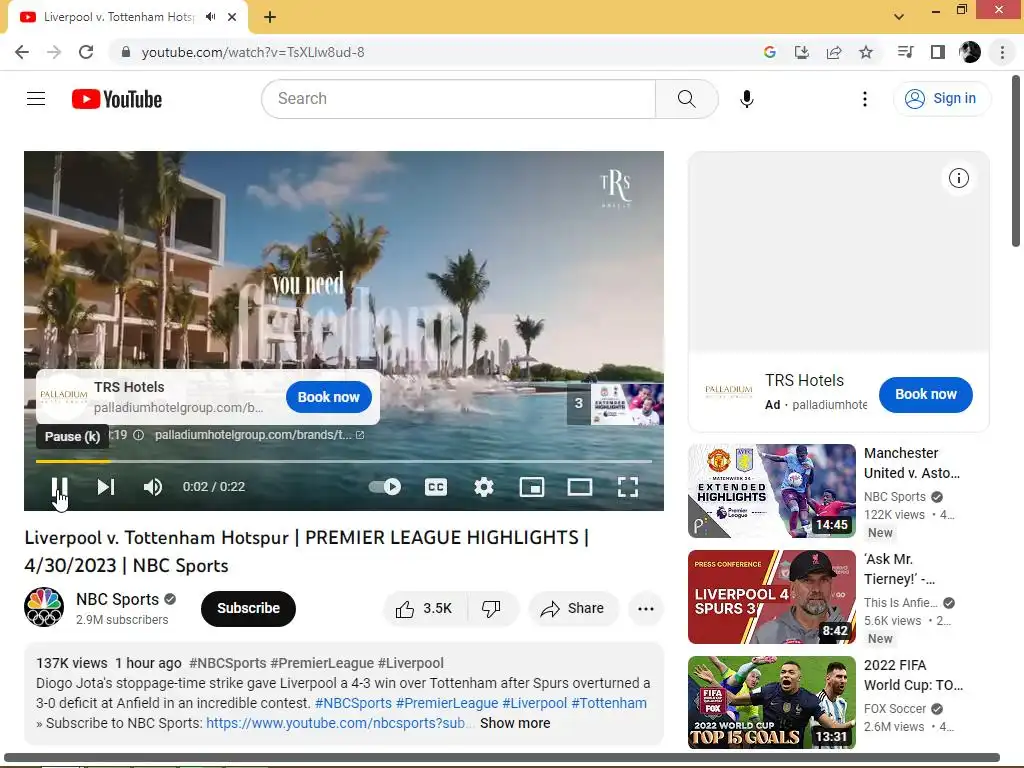Pause the video with the pause button

point(59,487)
